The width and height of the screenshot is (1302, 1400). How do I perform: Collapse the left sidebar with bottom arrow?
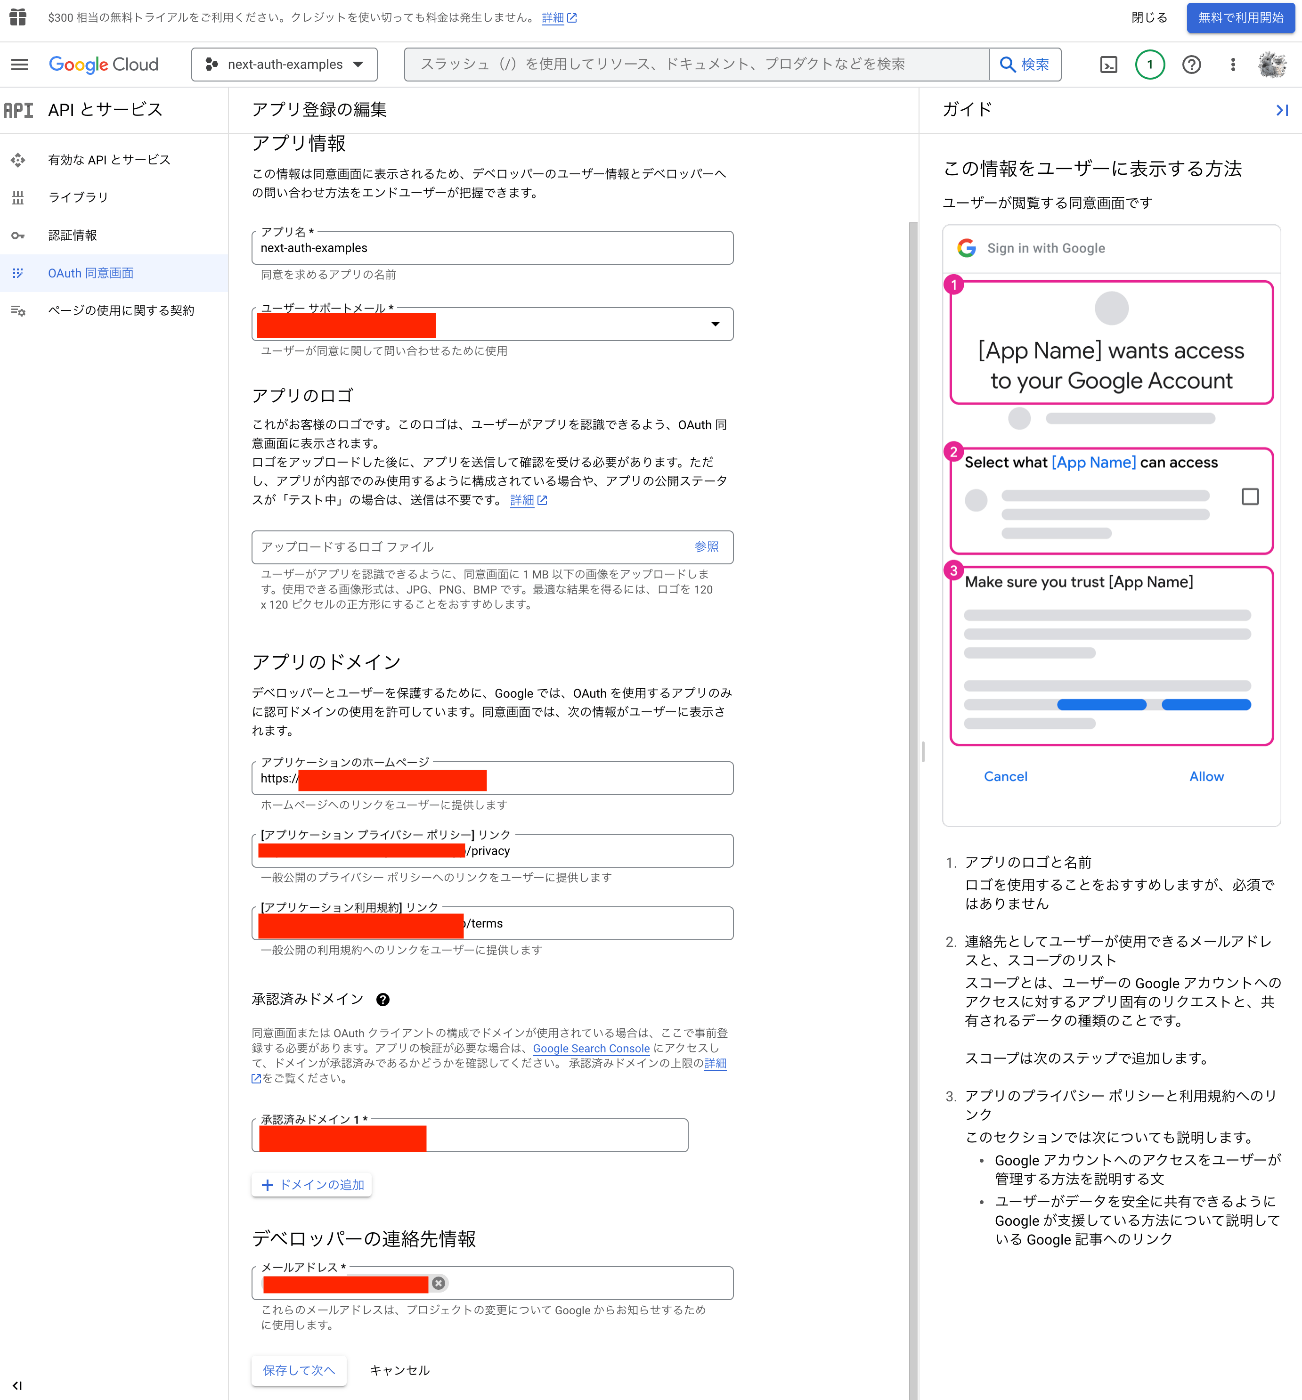pos(17,1385)
